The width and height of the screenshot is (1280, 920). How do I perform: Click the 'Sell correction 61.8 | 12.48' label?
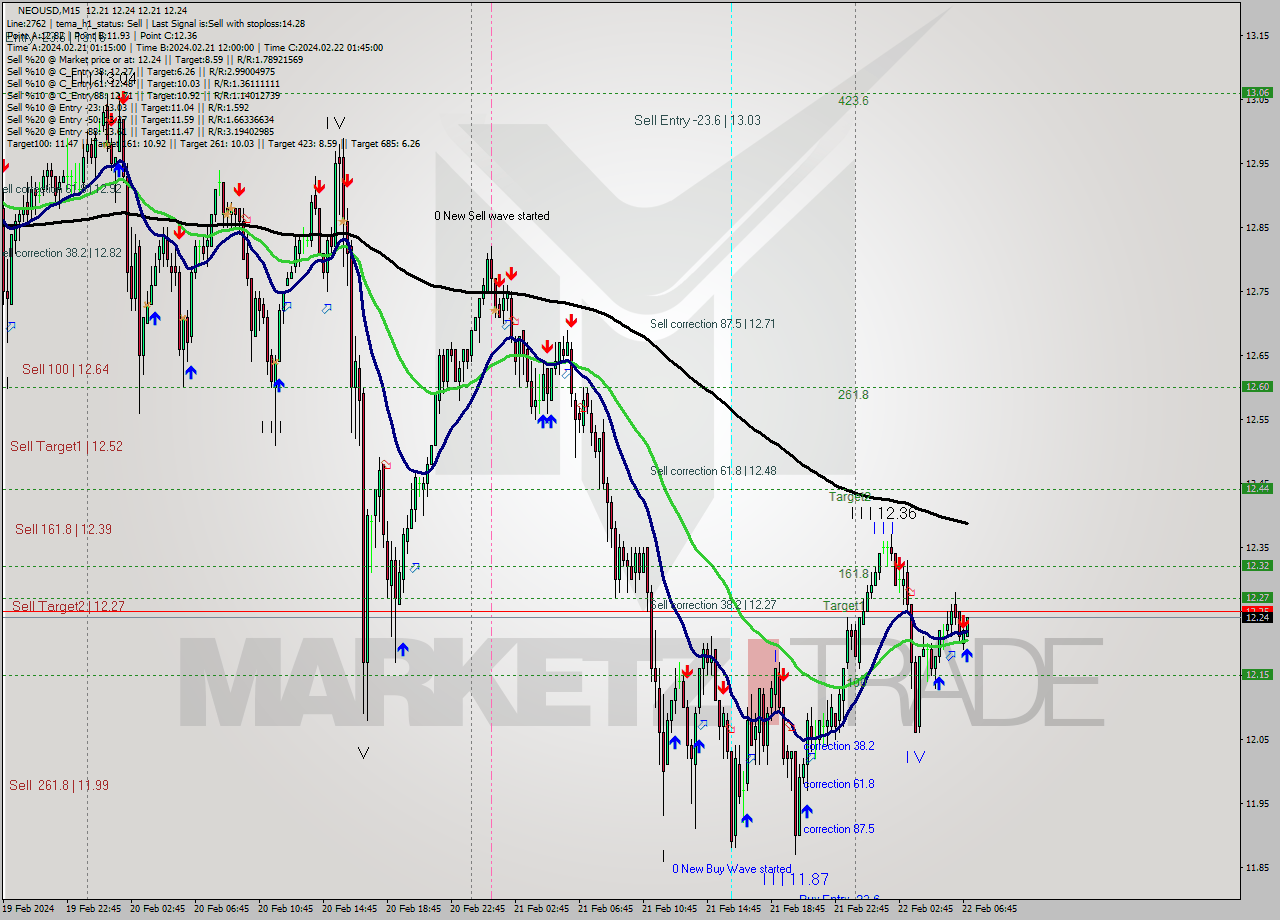[712, 471]
